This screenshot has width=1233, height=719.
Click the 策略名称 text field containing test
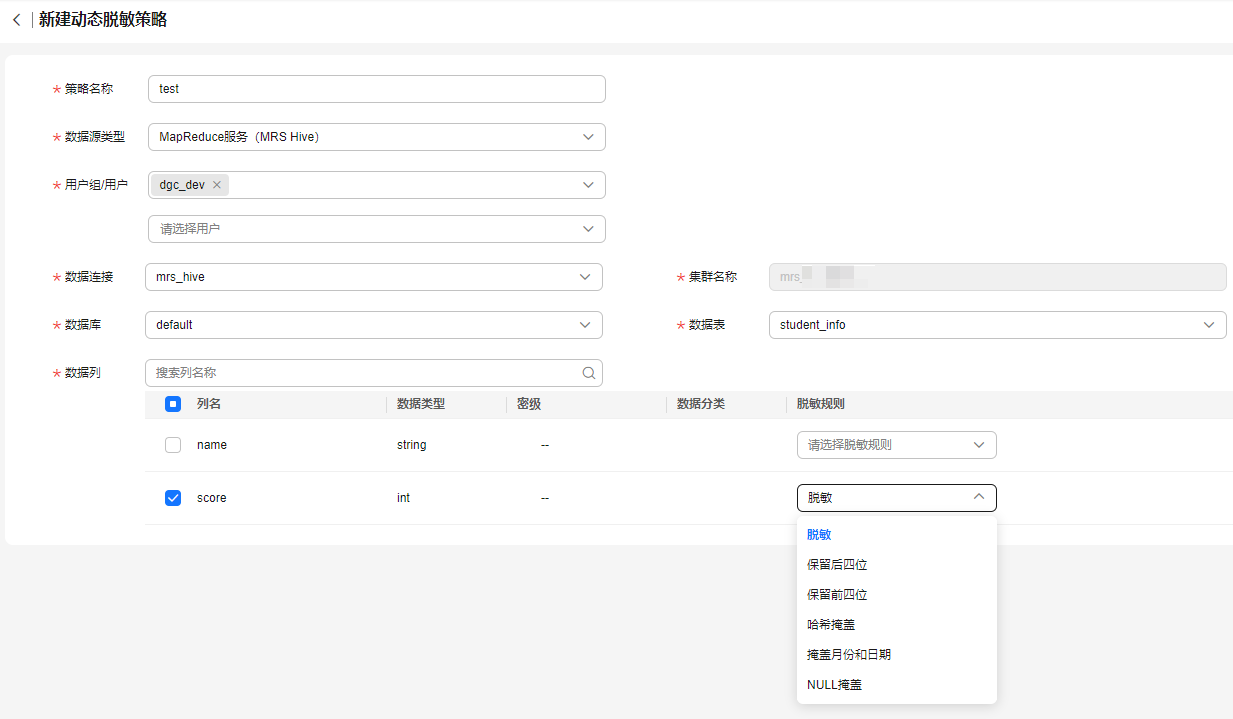[x=376, y=89]
